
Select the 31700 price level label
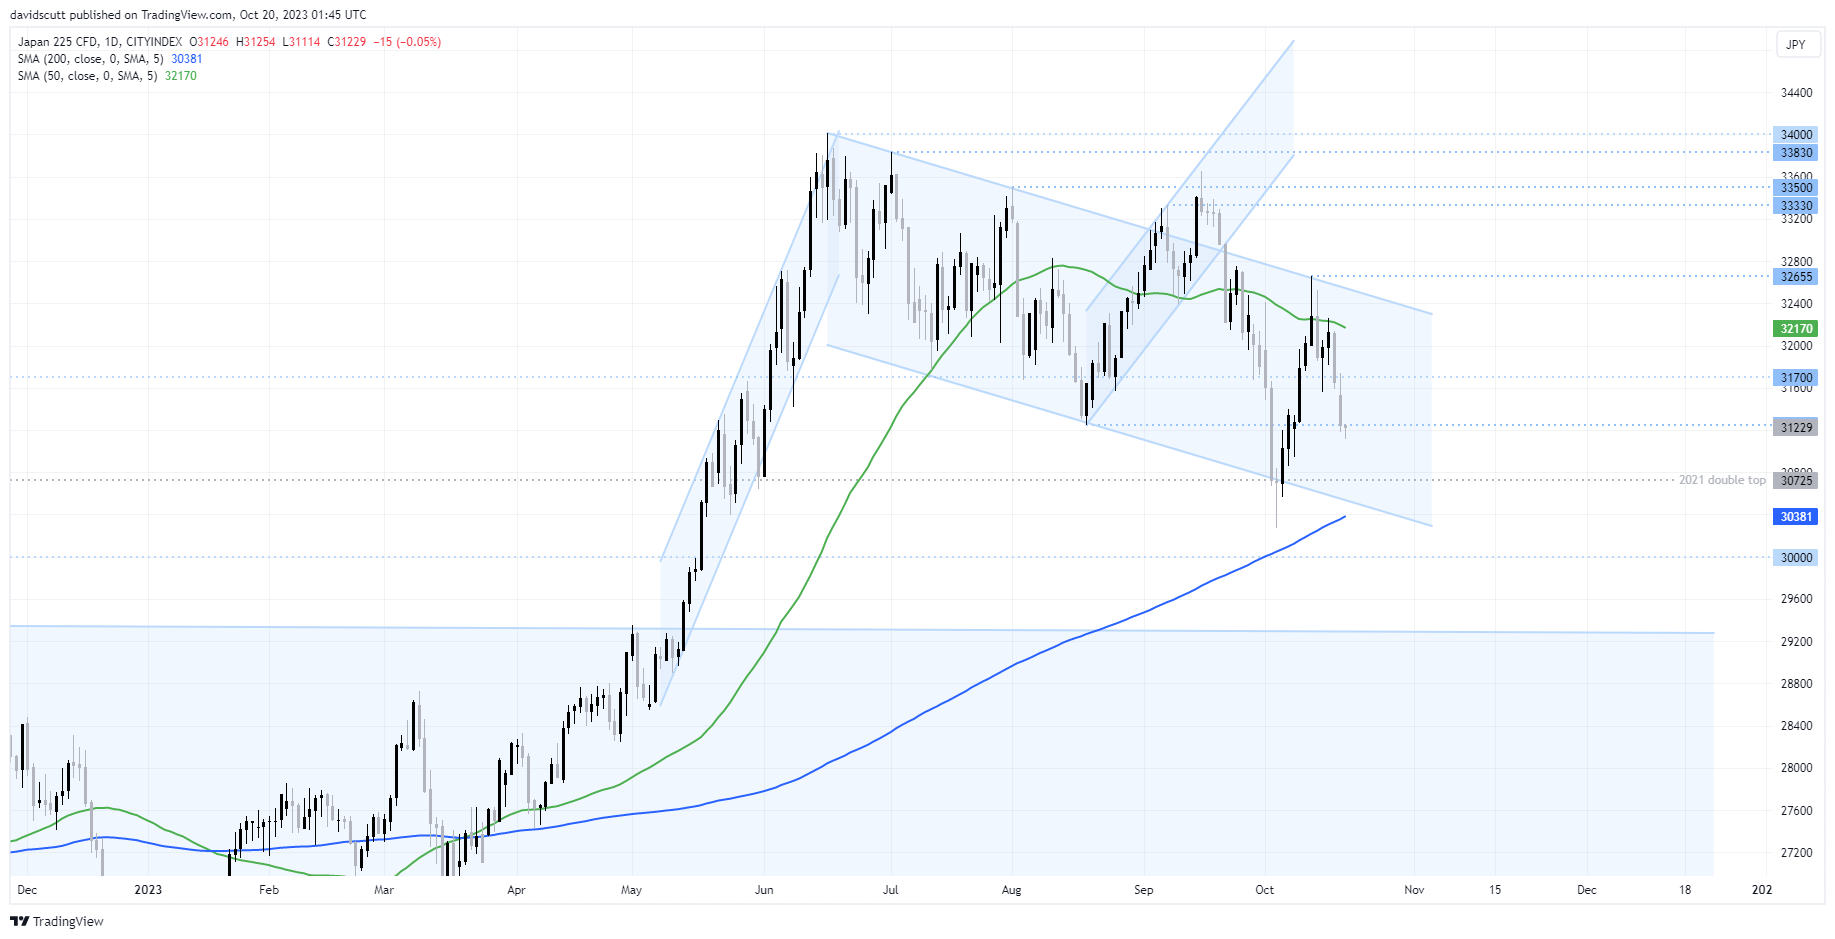[x=1796, y=378]
